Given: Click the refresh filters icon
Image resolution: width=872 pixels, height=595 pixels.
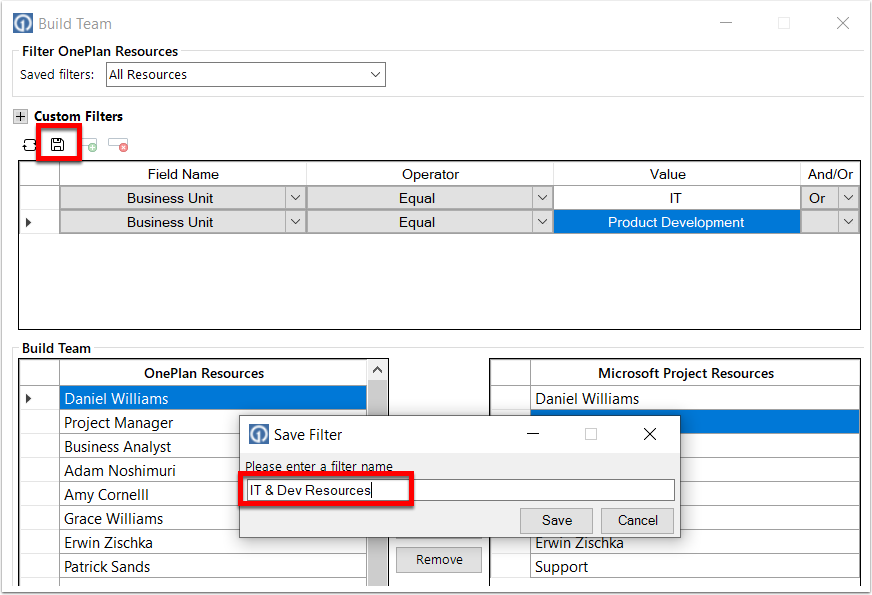Looking at the screenshot, I should pyautogui.click(x=29, y=145).
